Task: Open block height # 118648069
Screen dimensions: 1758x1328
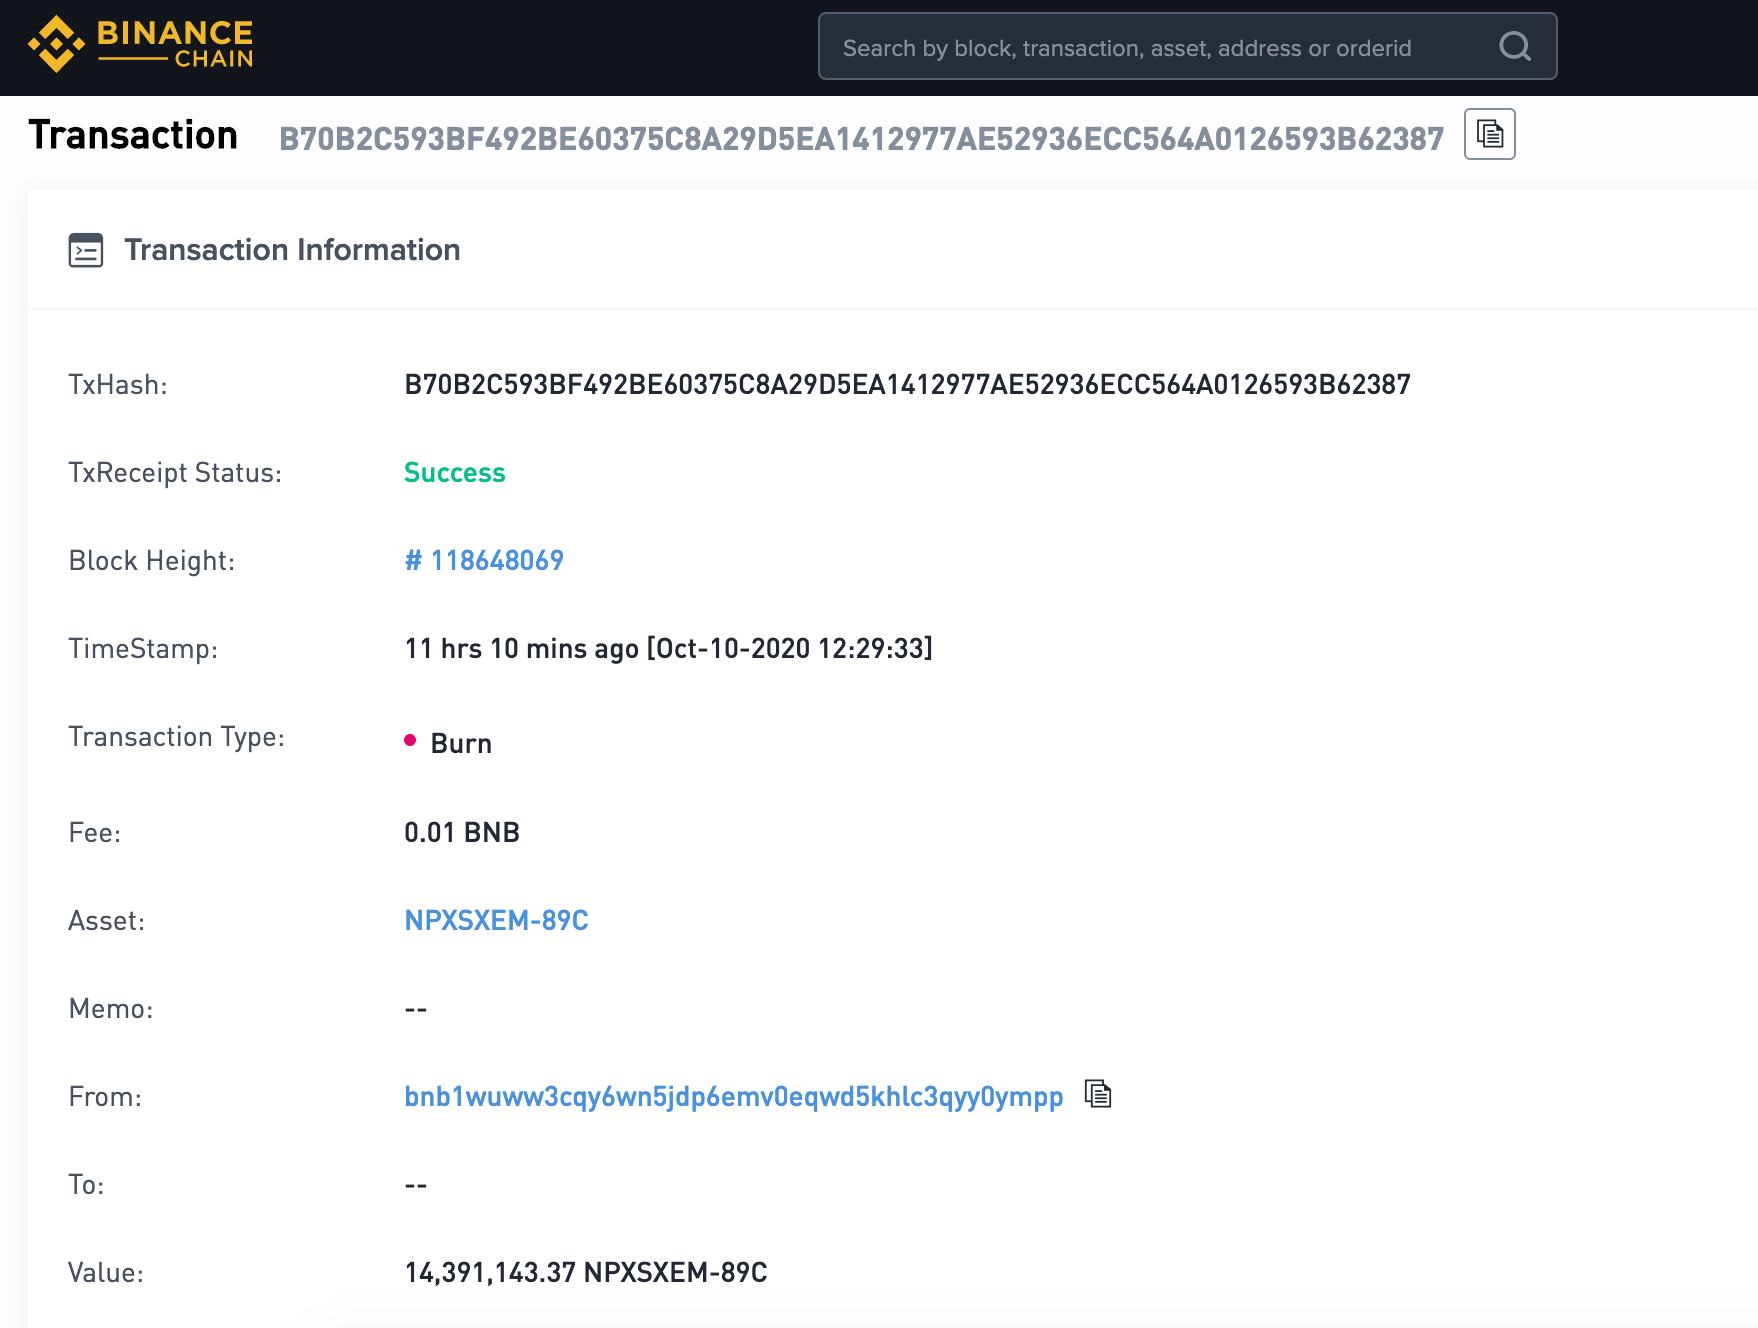Action: tap(484, 561)
